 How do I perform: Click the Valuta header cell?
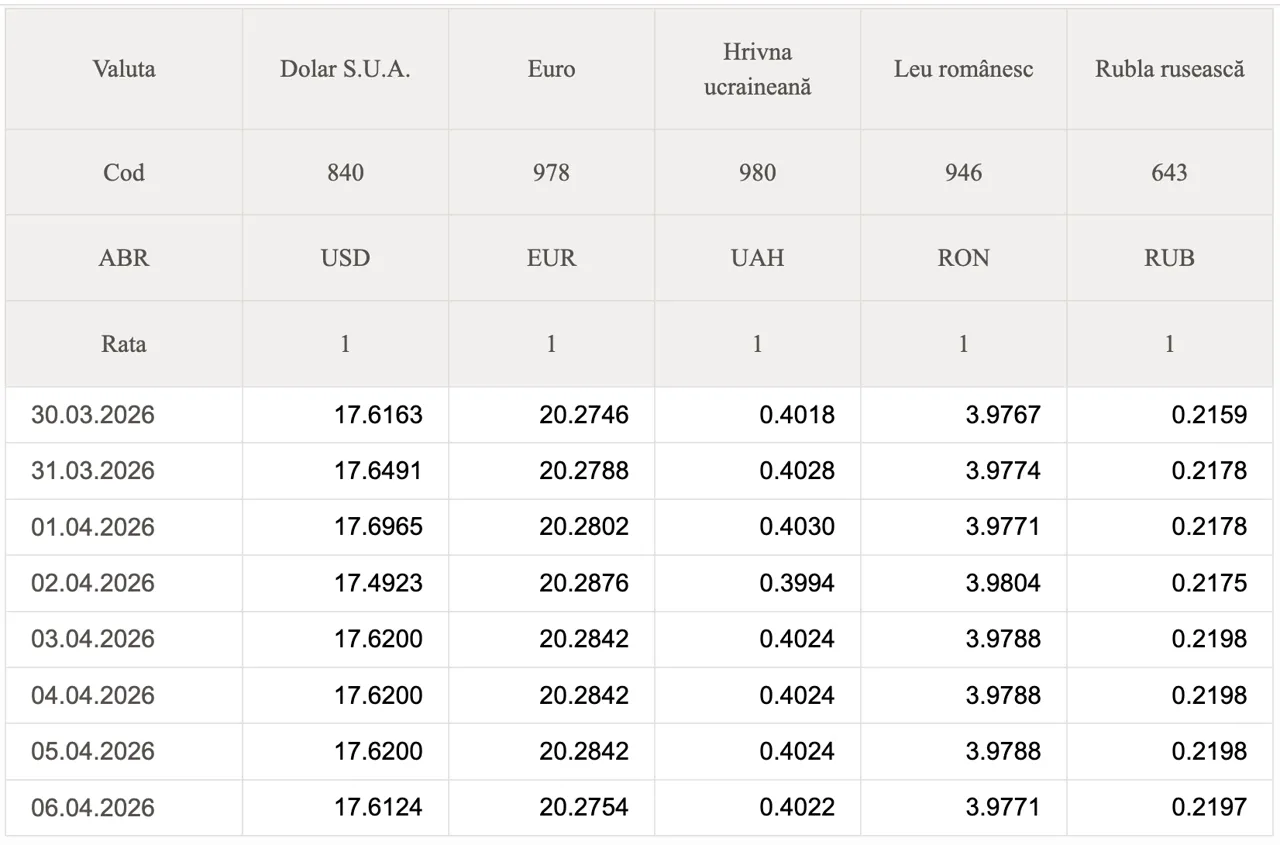[124, 69]
